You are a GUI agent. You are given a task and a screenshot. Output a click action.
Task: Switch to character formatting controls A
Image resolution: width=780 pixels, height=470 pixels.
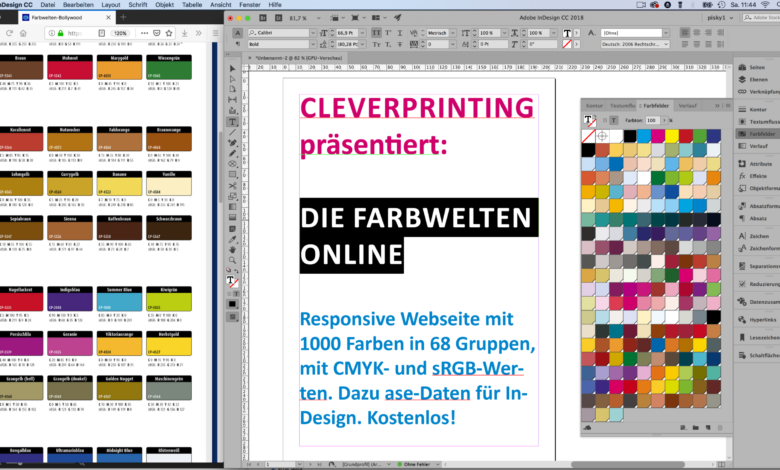238,33
